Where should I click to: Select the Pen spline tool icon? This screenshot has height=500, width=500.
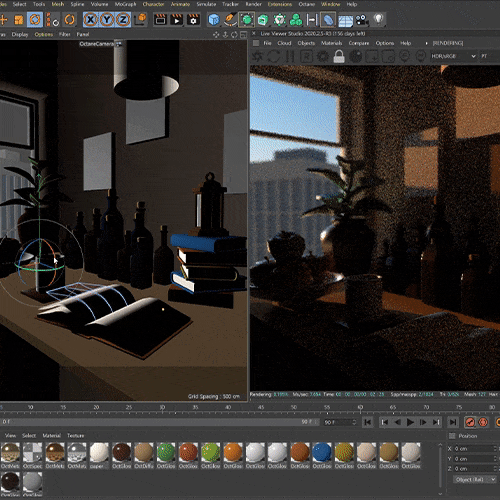[230, 20]
